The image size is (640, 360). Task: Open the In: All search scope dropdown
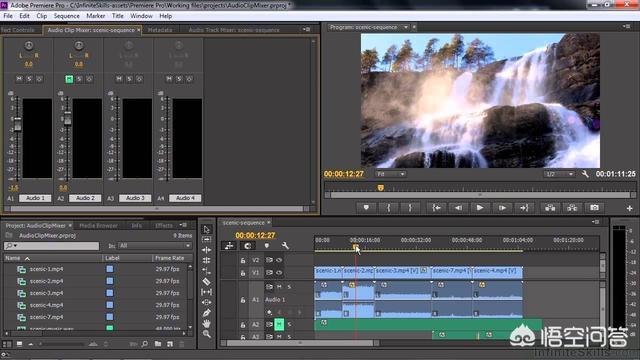[155, 246]
